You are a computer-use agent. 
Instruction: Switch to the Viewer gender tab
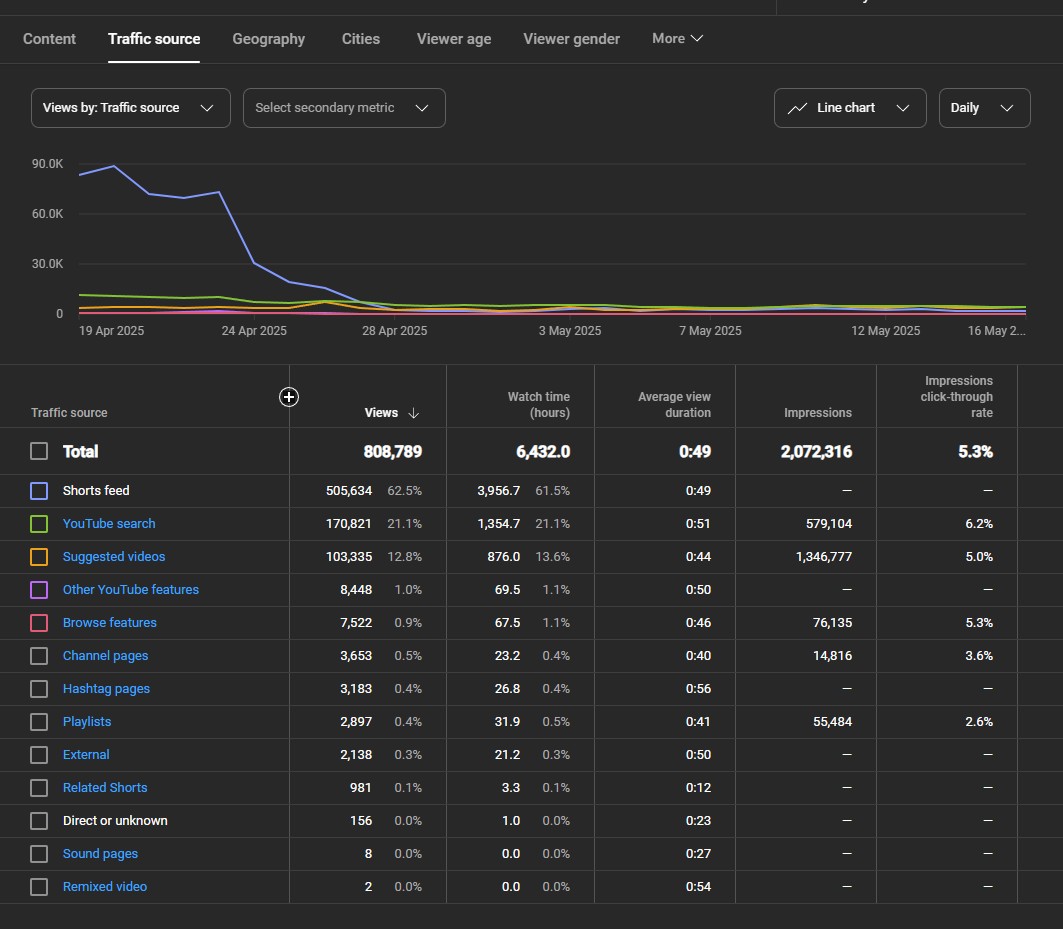coord(571,39)
